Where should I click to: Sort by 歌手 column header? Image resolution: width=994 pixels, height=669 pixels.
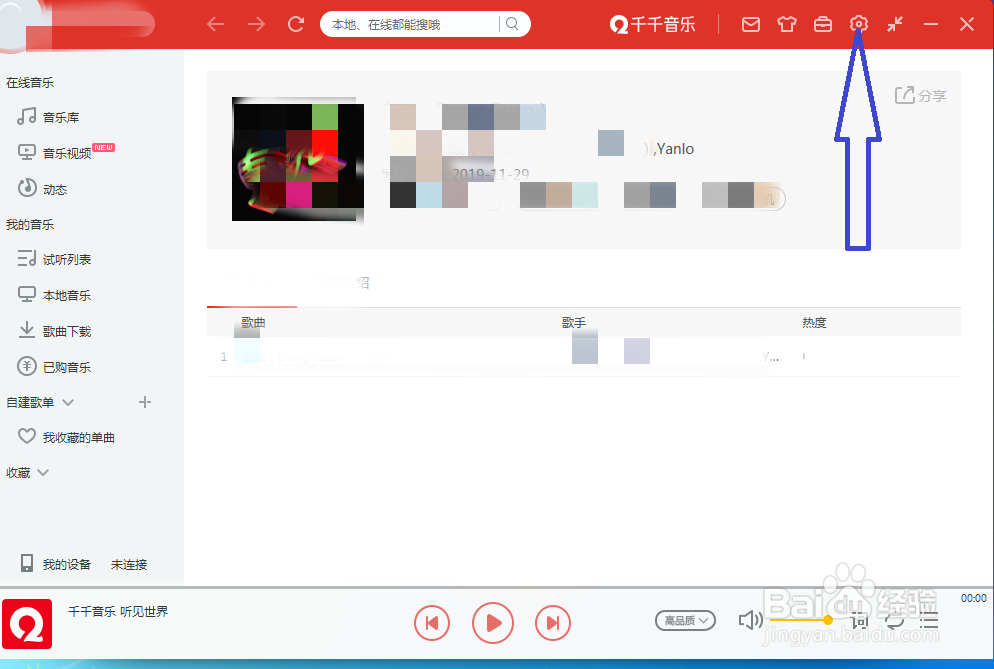[x=574, y=322]
